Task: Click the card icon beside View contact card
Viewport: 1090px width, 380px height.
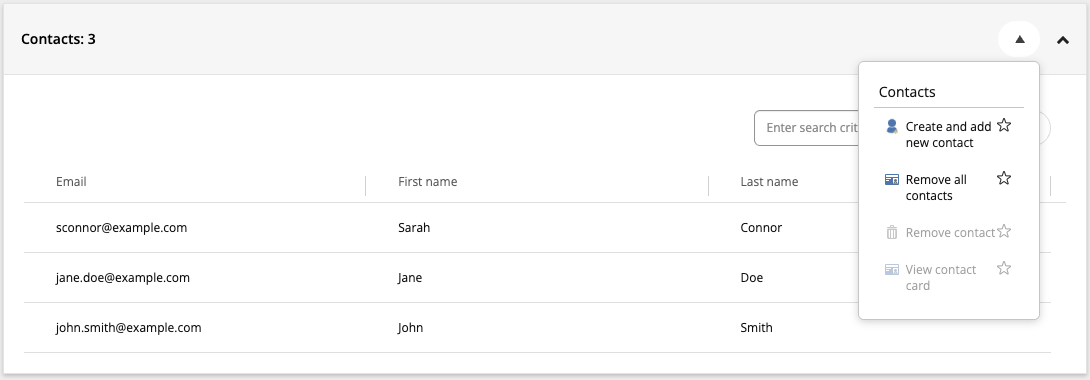Action: click(x=892, y=270)
